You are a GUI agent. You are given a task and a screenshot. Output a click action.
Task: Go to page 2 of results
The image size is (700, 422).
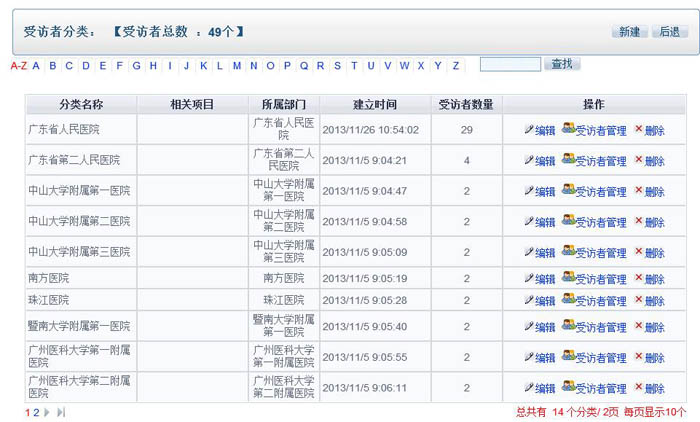(x=36, y=413)
